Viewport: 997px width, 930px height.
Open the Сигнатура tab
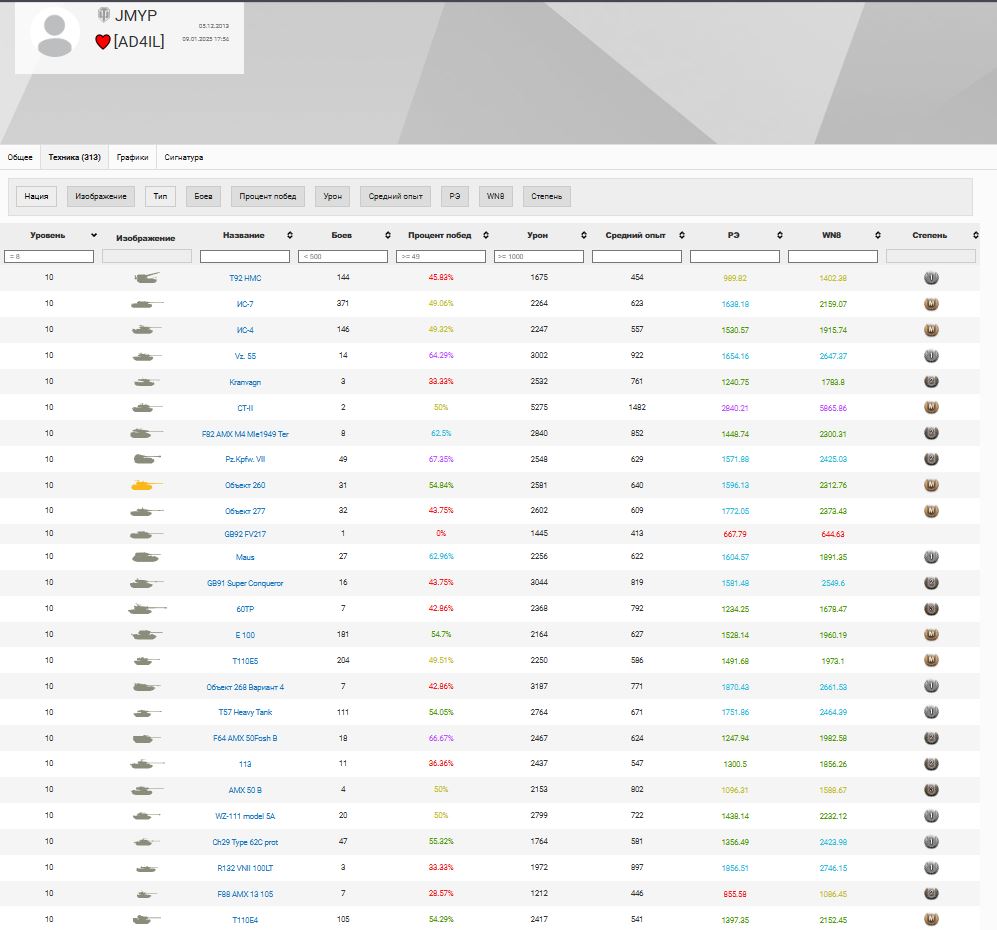[184, 157]
